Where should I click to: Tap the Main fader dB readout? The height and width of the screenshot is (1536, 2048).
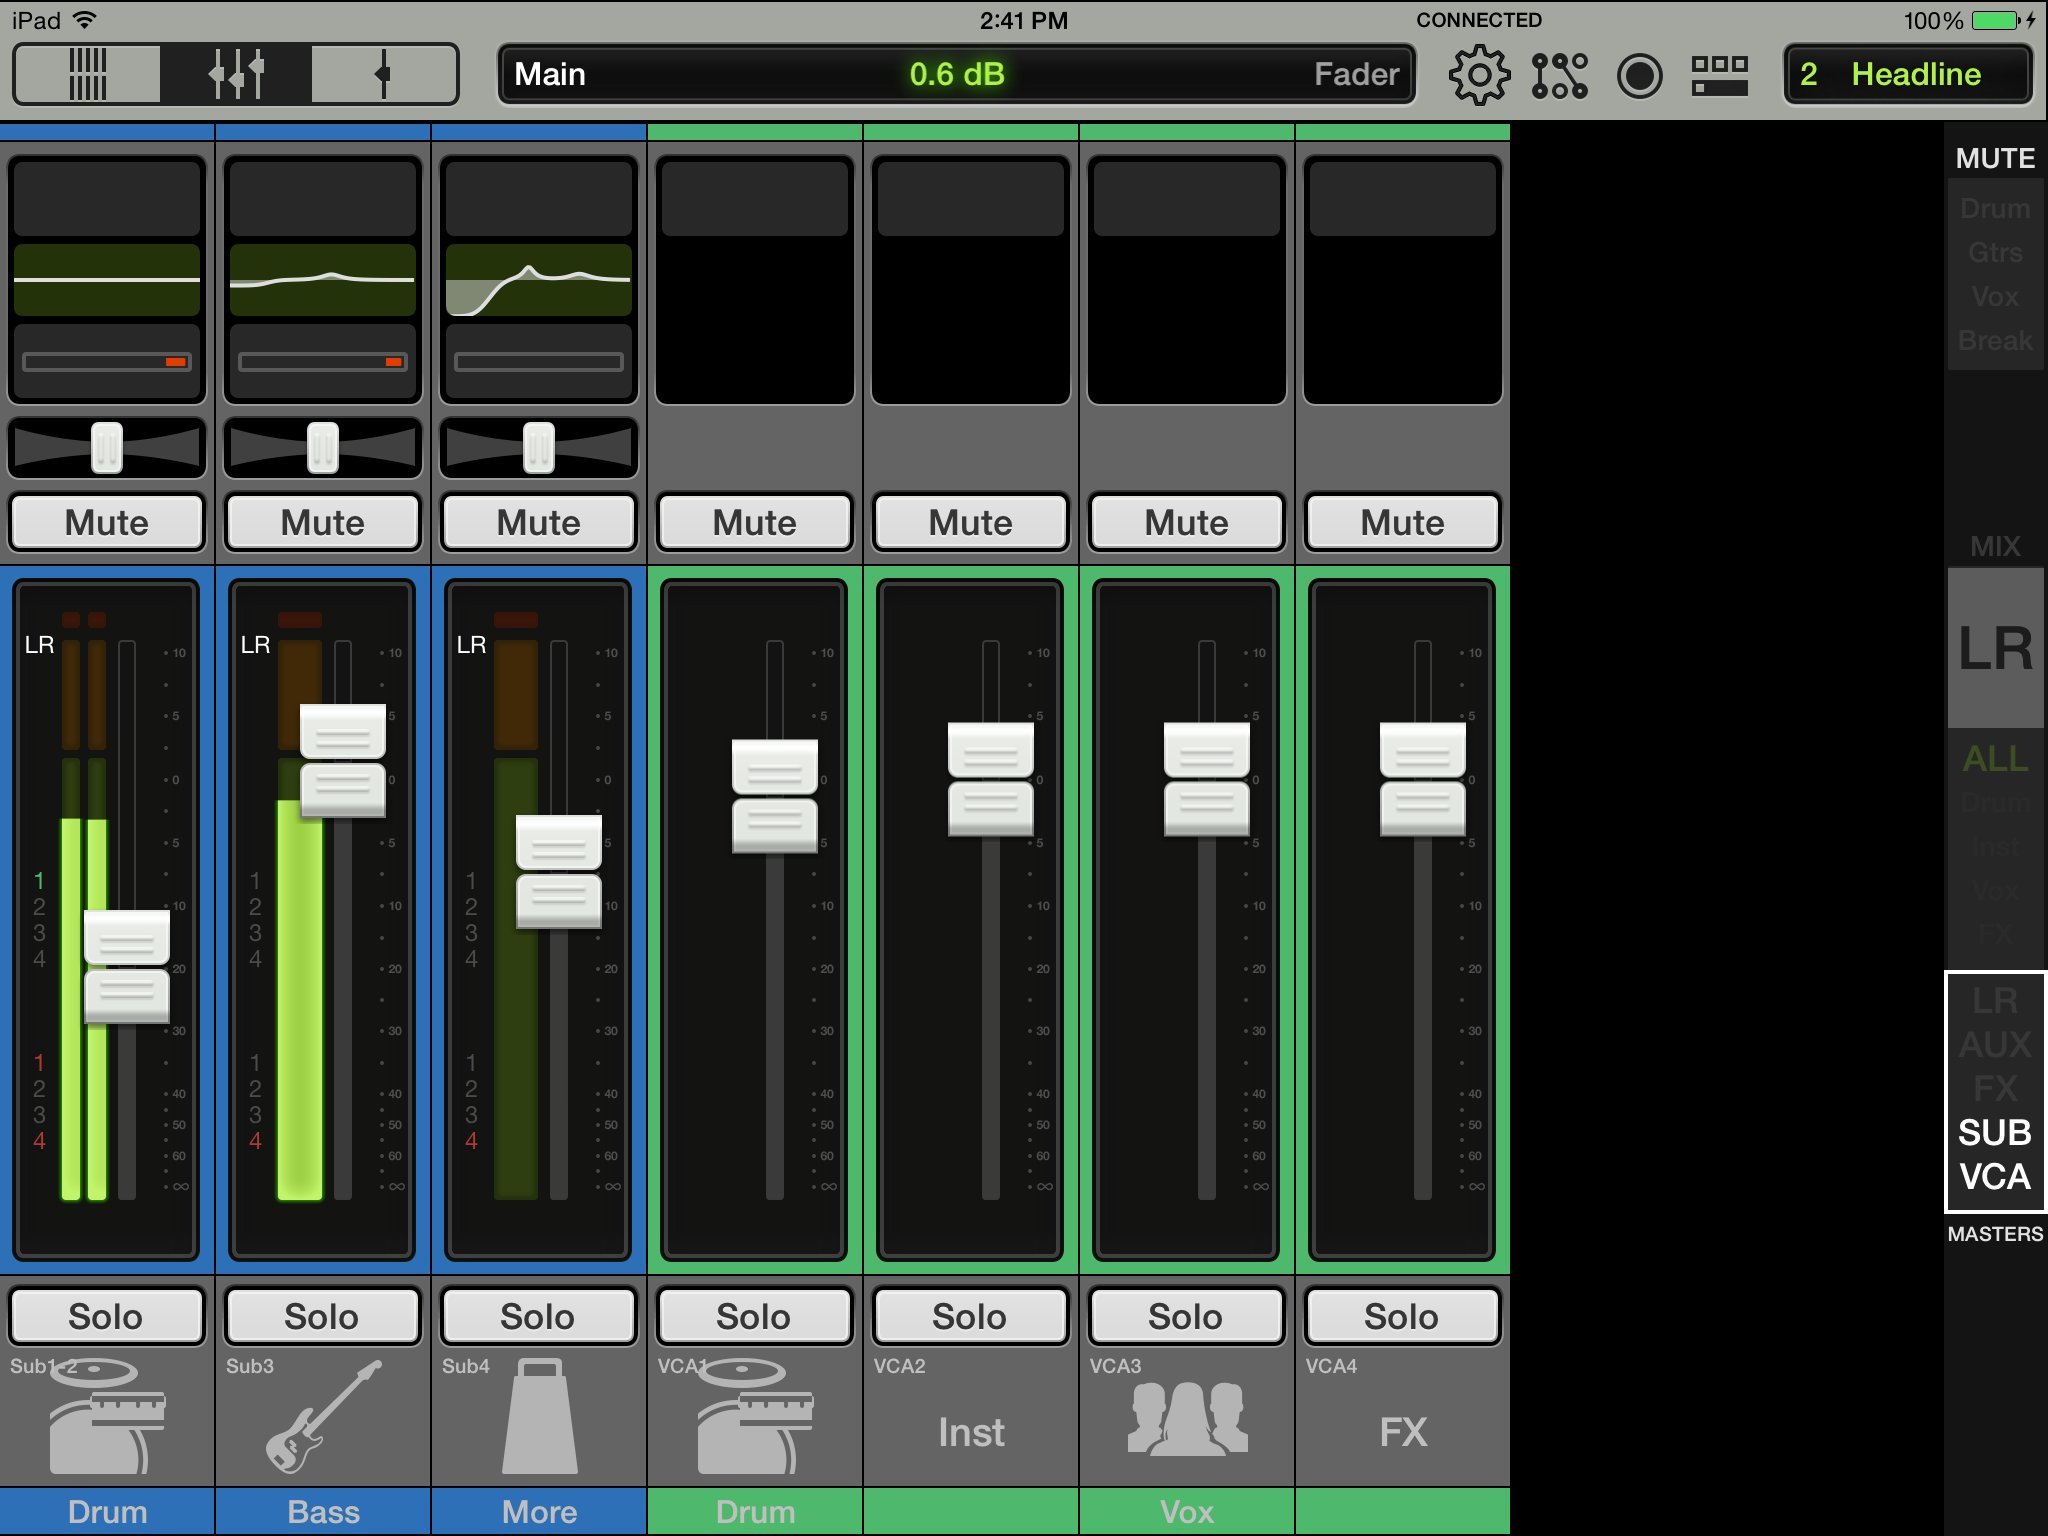coord(957,75)
